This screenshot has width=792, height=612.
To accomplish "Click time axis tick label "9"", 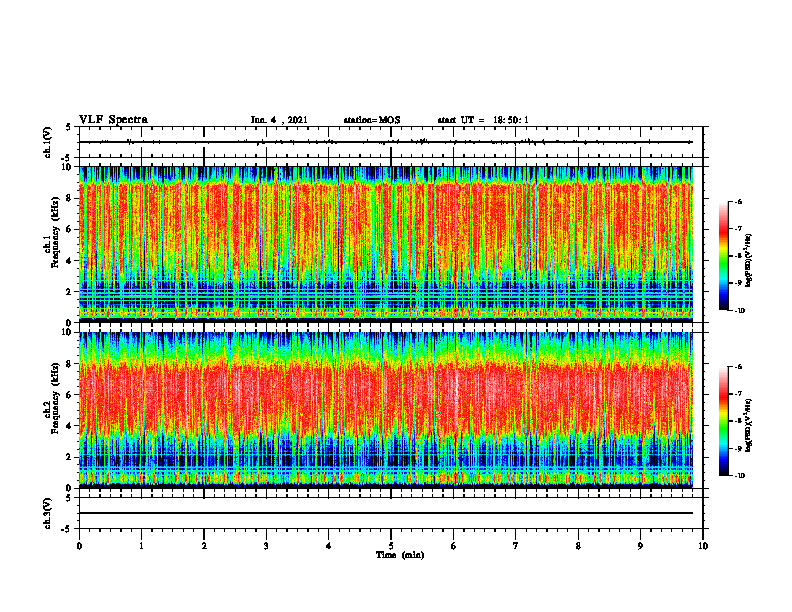I will pos(640,546).
